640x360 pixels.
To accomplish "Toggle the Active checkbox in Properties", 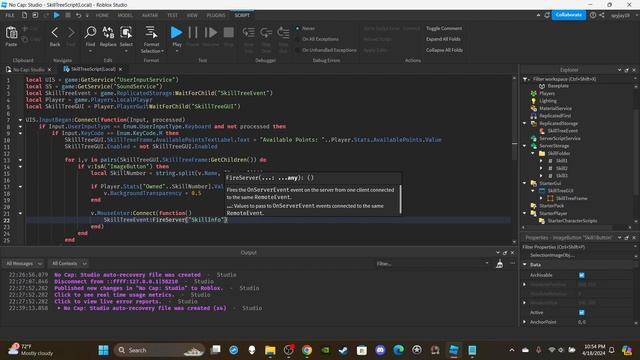I will click(582, 313).
